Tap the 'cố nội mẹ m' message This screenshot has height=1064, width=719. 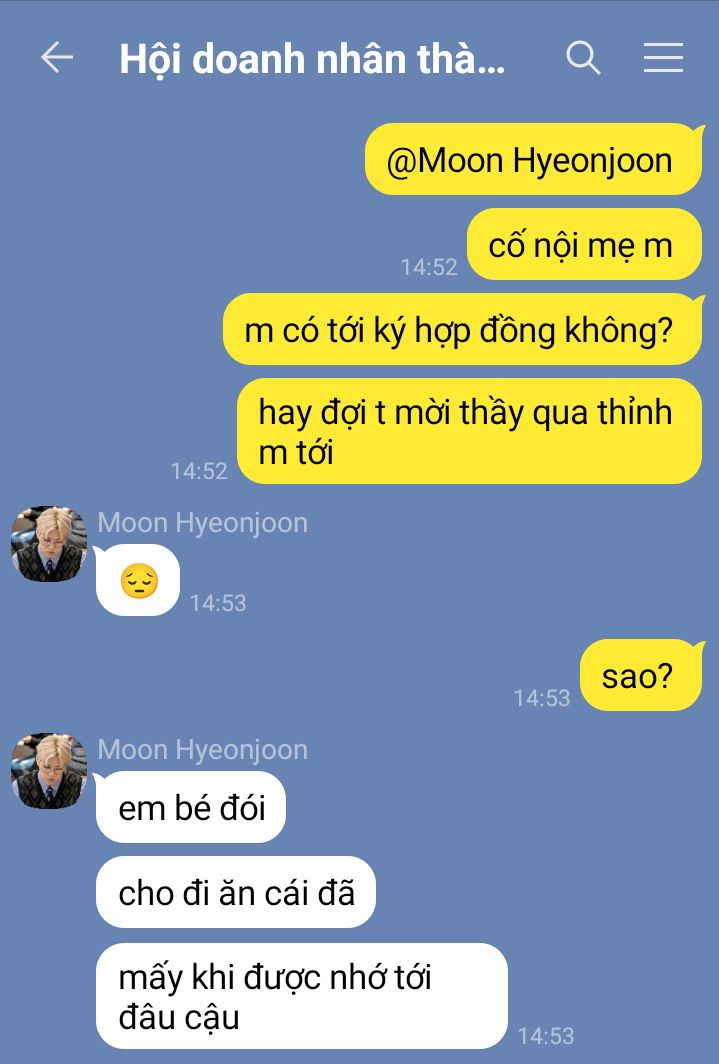584,244
